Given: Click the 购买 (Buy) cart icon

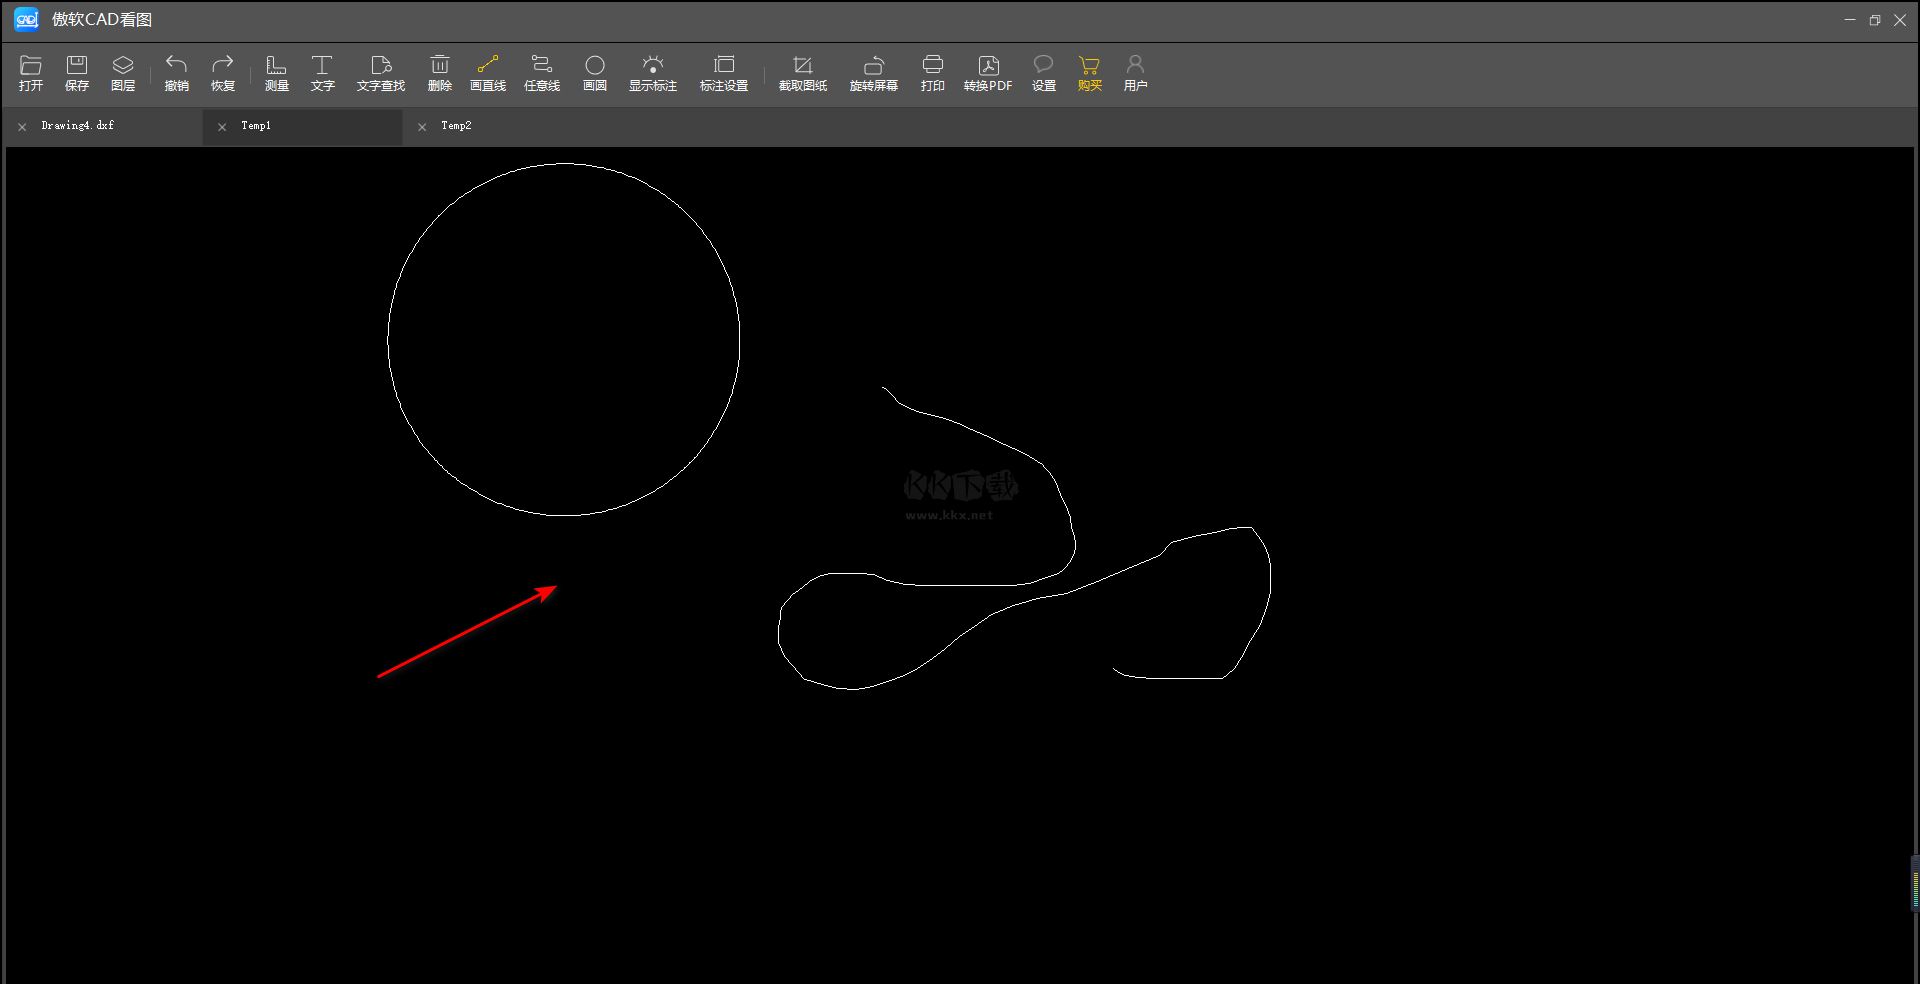Looking at the screenshot, I should [1090, 73].
